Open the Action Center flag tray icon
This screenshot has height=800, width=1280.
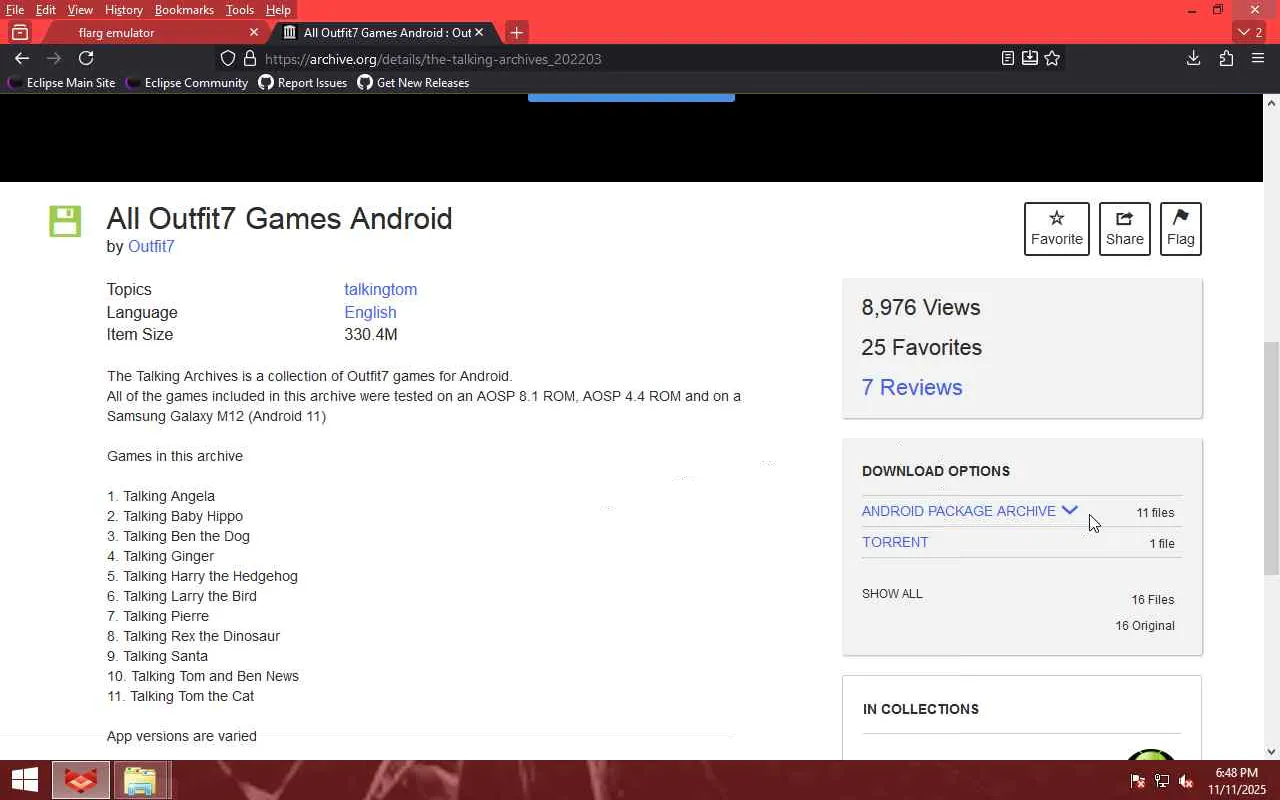[x=1137, y=781]
